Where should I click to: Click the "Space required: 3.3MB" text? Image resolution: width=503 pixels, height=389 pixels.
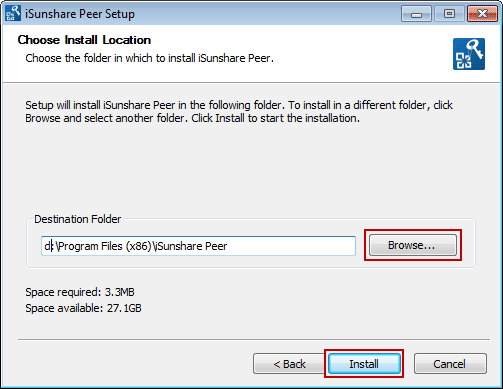coord(80,292)
